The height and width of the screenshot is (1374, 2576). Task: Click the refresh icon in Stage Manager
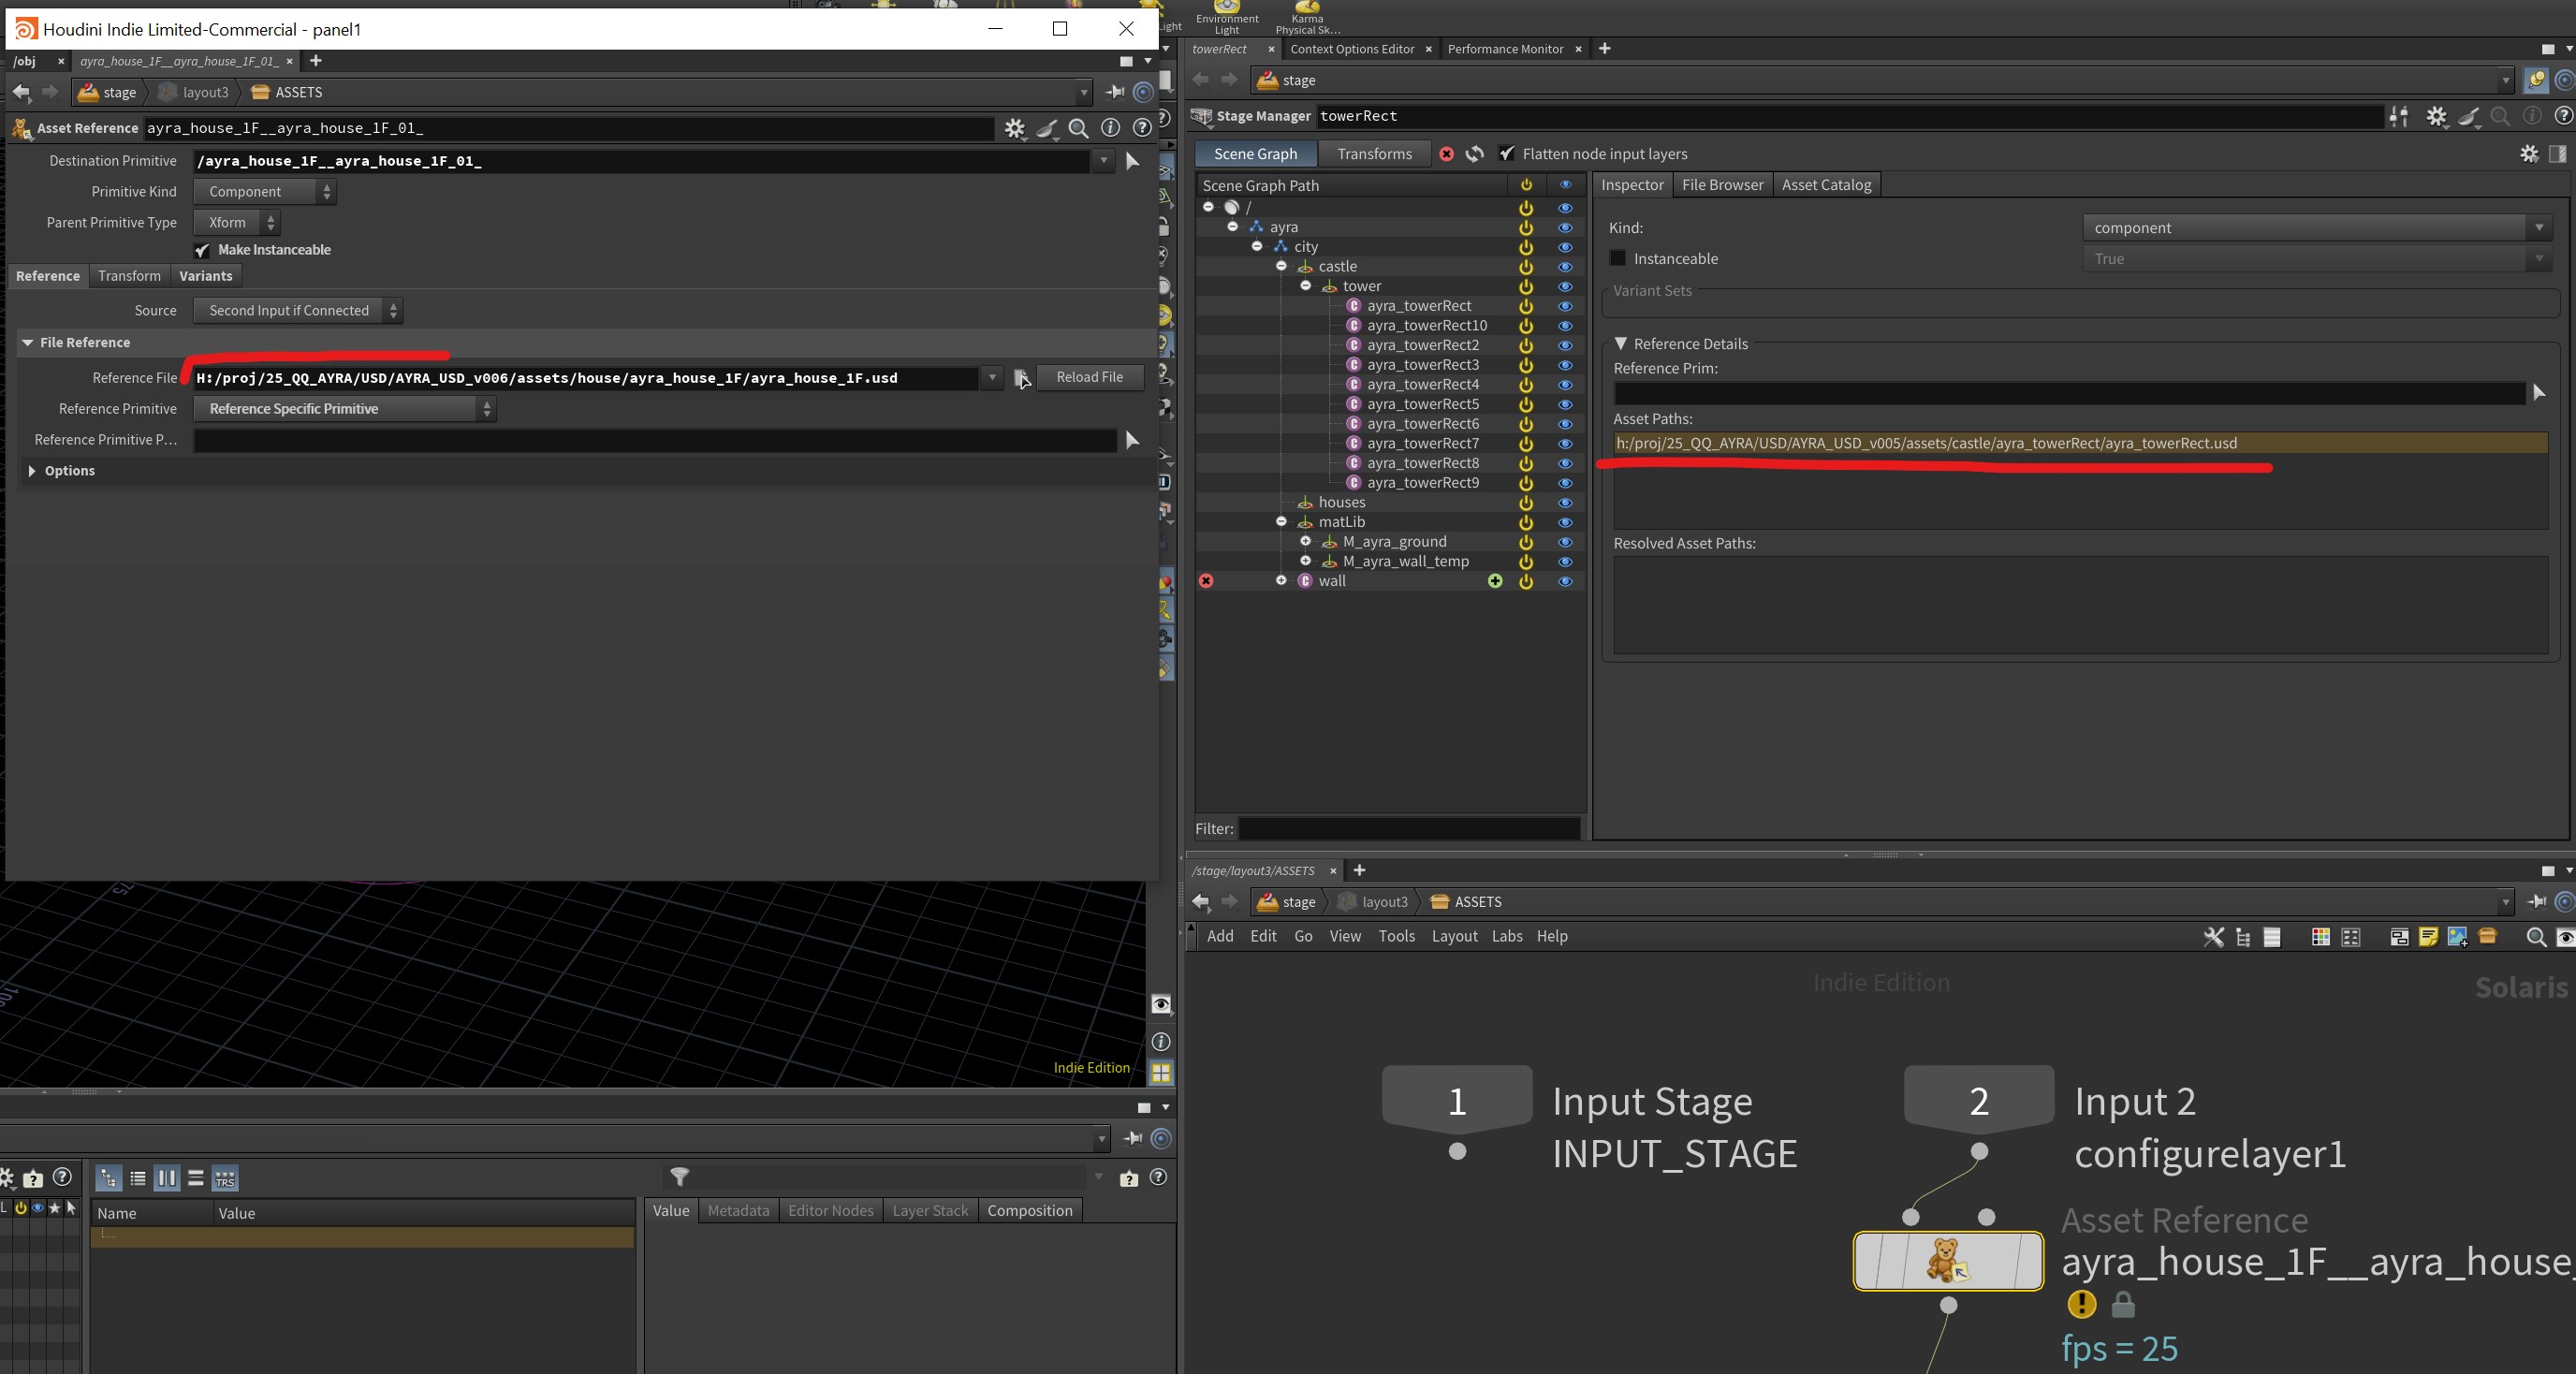click(1475, 154)
